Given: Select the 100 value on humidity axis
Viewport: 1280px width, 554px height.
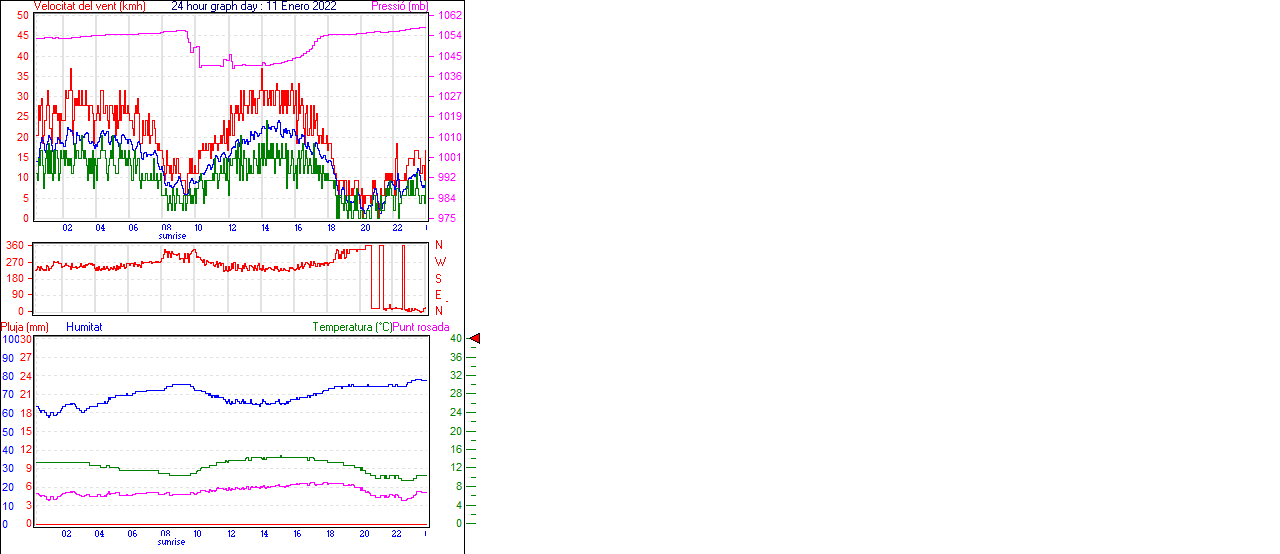Looking at the screenshot, I should [9, 339].
